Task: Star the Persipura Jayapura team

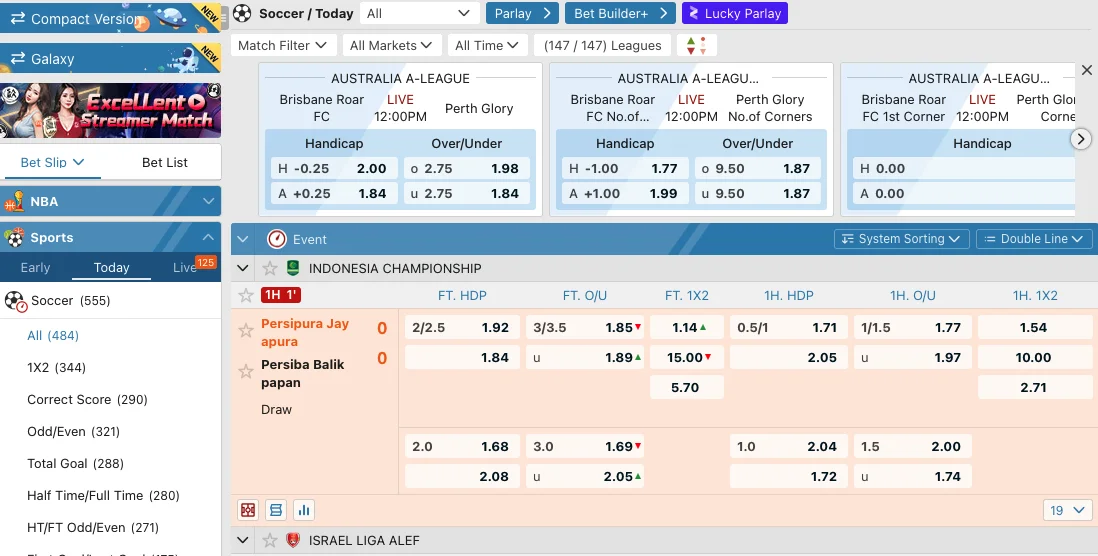Action: (245, 330)
